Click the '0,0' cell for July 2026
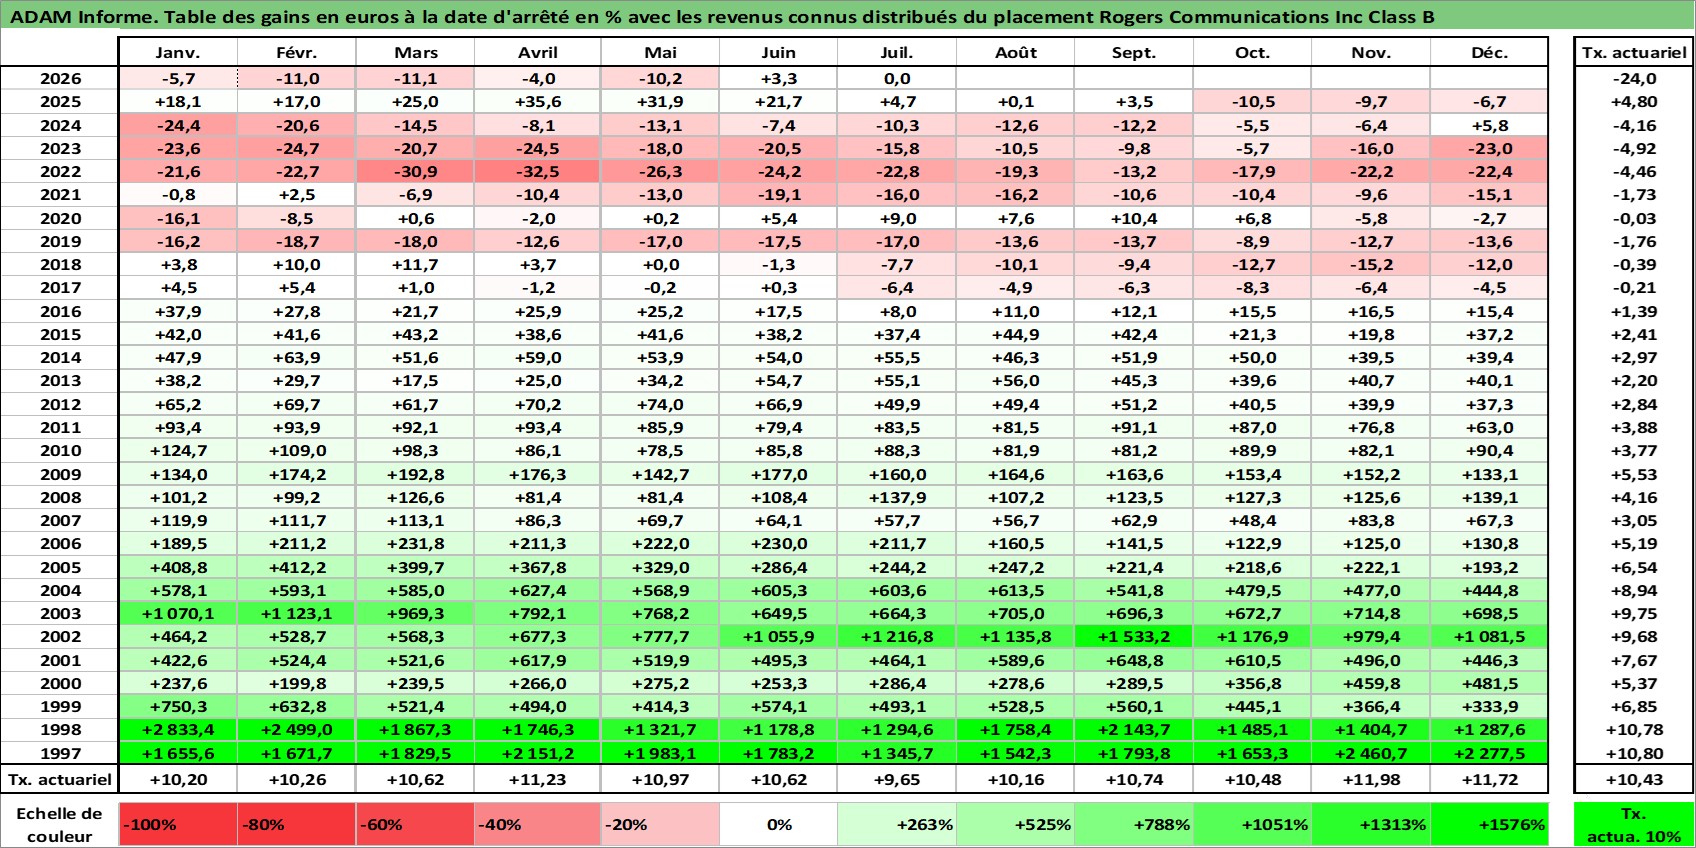This screenshot has height=848, width=1696. point(897,79)
